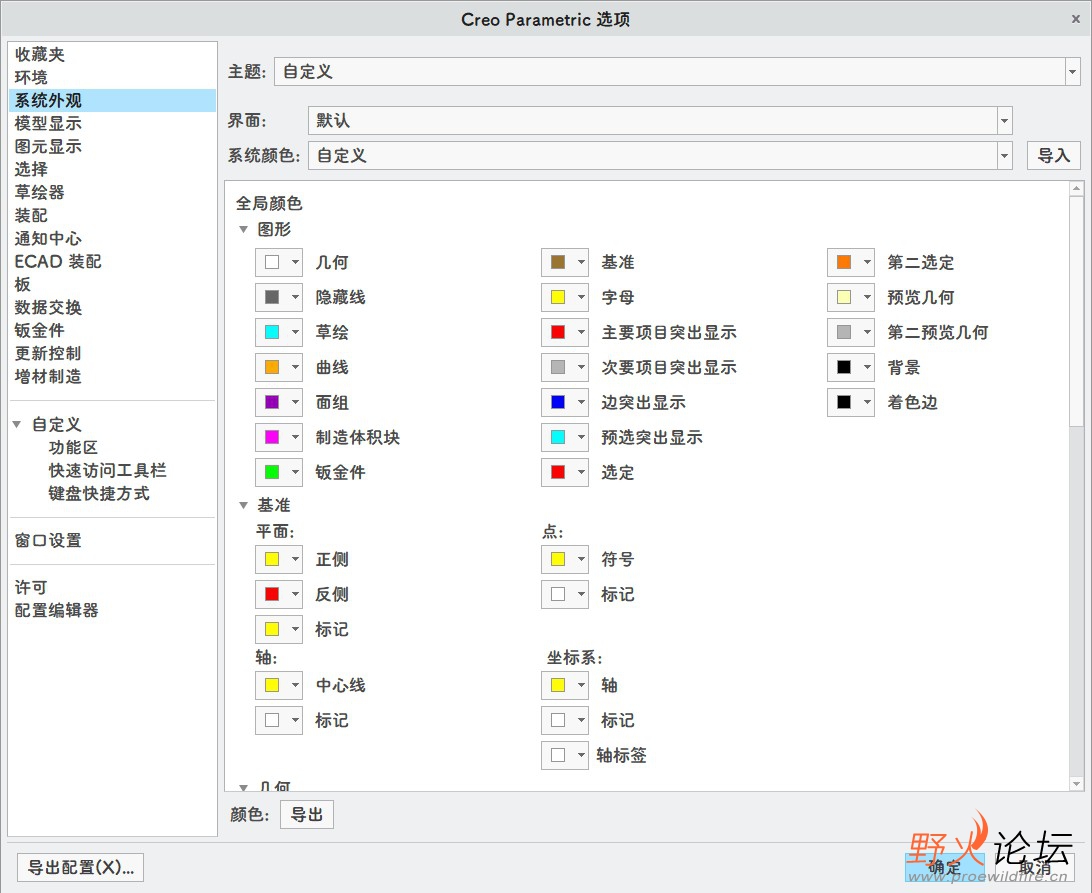Cancel with the 取消 button
The image size is (1092, 893).
coord(1035,867)
